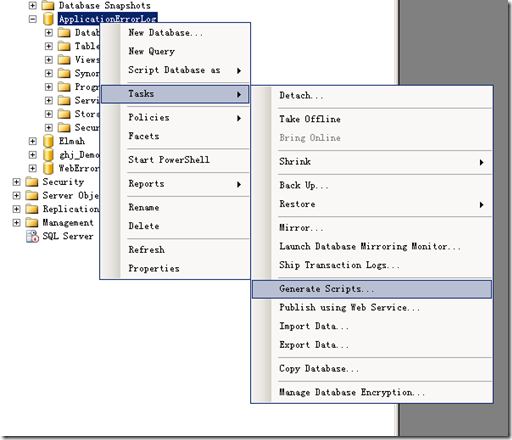Click the Security folder icon
The image size is (512, 440).
(x=32, y=182)
